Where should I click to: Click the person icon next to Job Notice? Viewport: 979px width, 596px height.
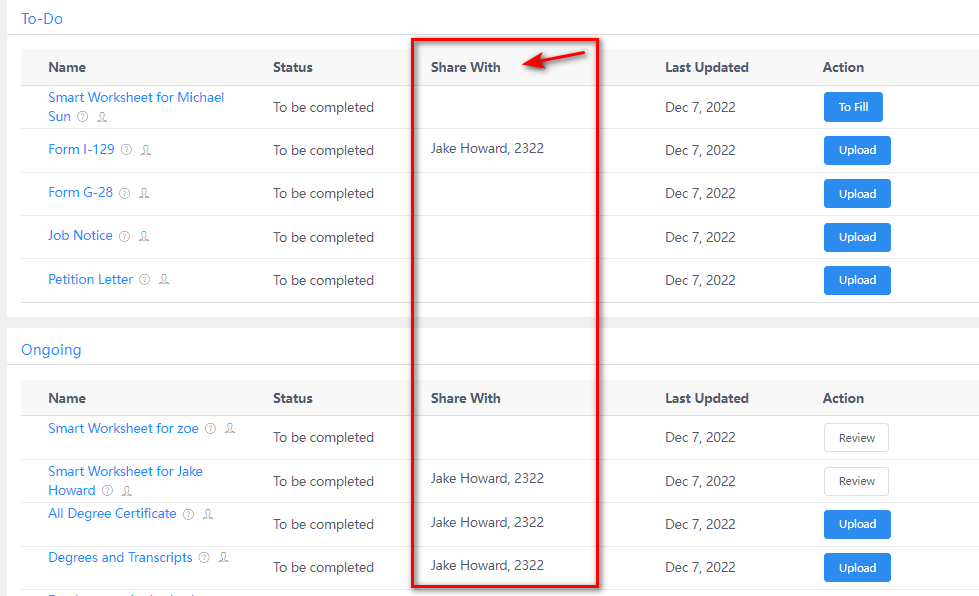[144, 237]
